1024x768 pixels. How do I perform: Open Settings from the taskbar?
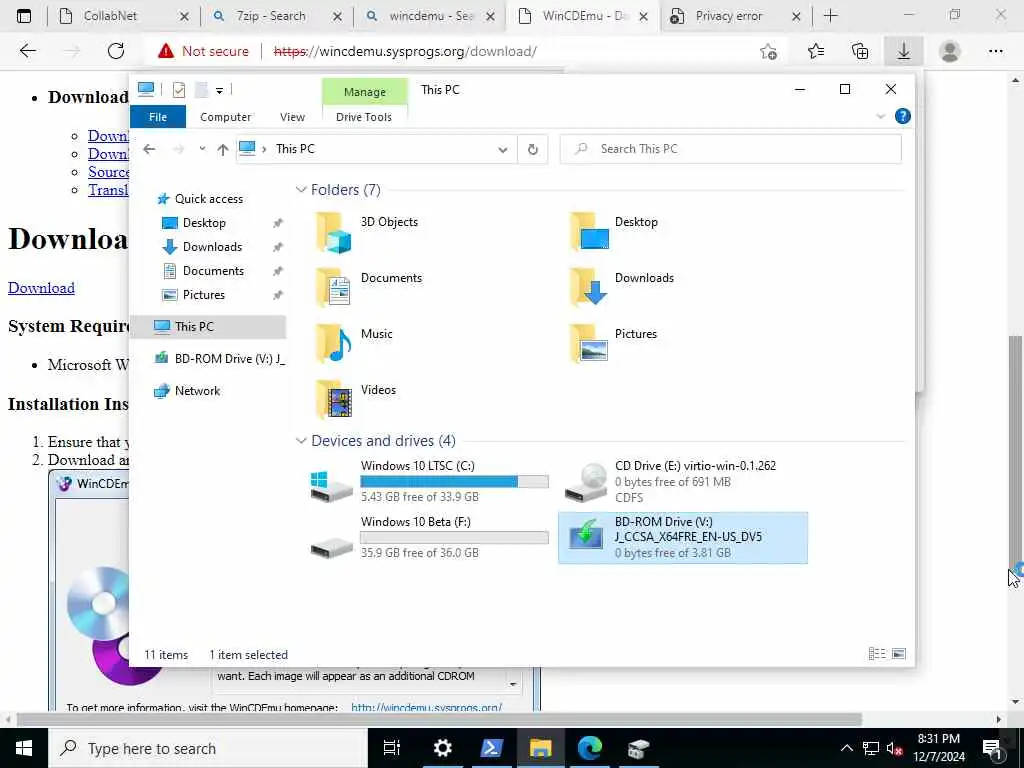pos(442,748)
